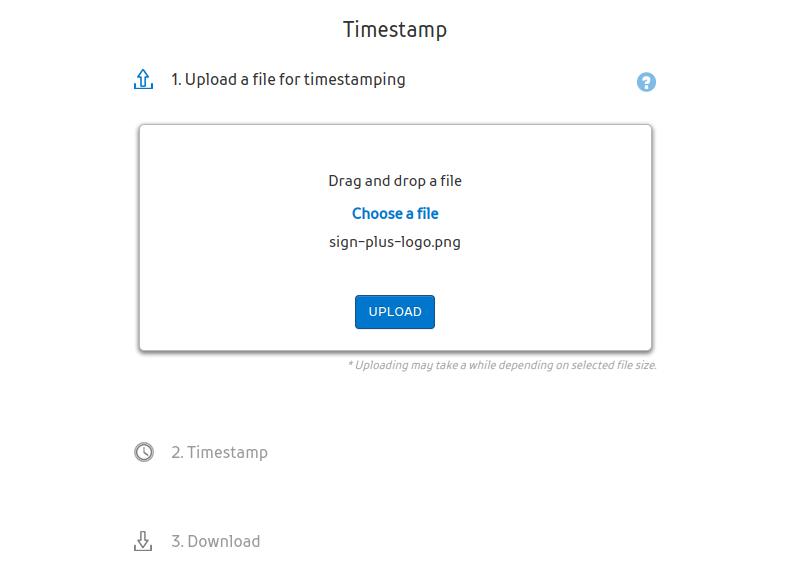Click the download tray icon beside step 3
The height and width of the screenshot is (572, 788).
coord(143,541)
